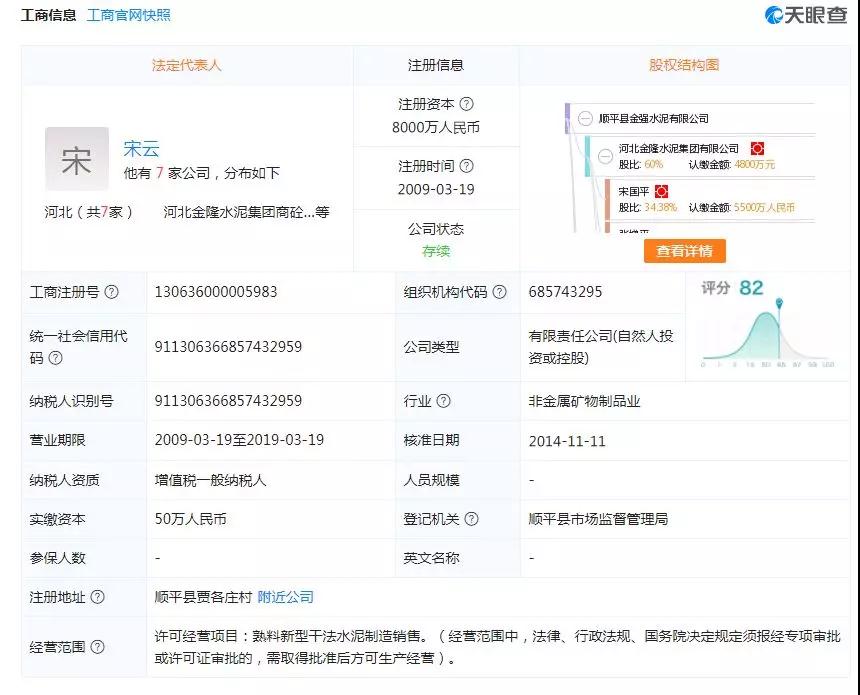Click the help icon next to 注册时间
860x695 pixels.
[x=467, y=166]
